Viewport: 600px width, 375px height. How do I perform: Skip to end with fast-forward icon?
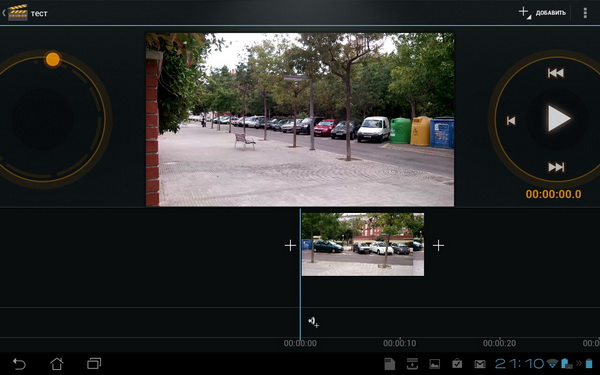556,167
